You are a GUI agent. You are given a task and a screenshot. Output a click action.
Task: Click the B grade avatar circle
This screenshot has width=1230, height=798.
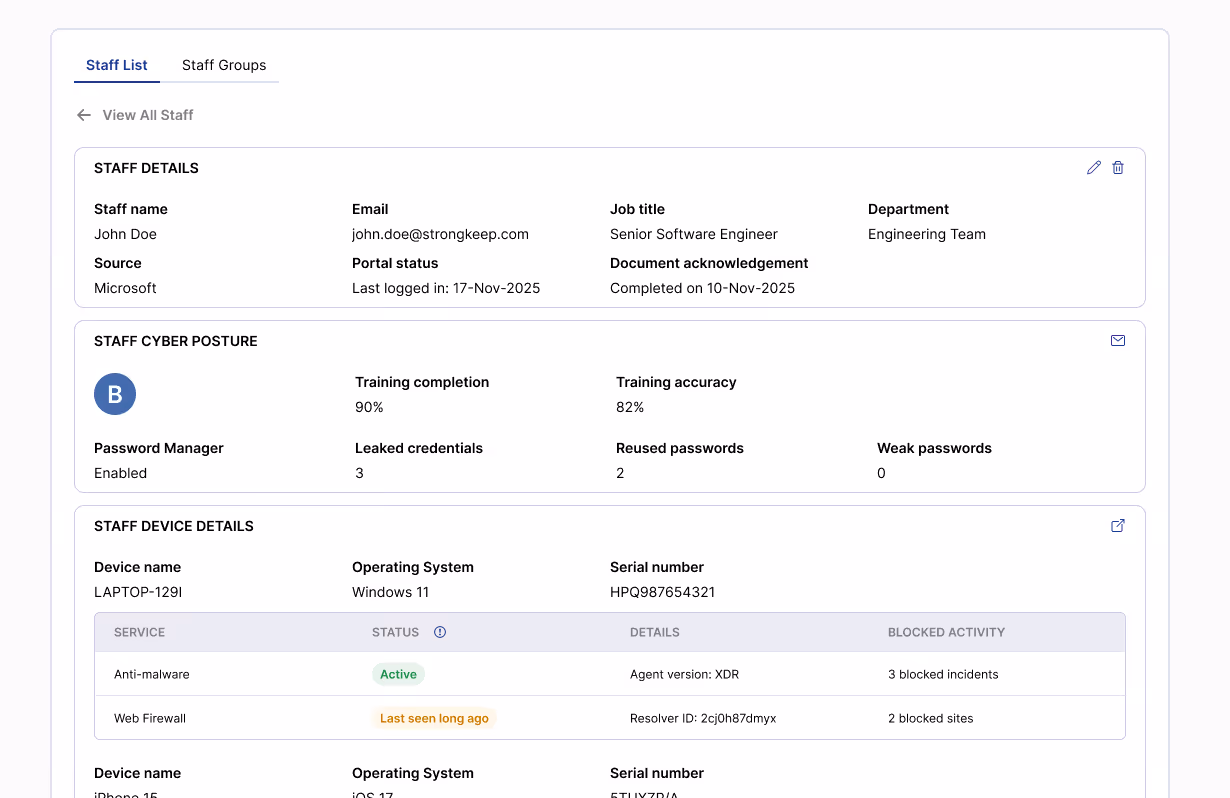[115, 395]
